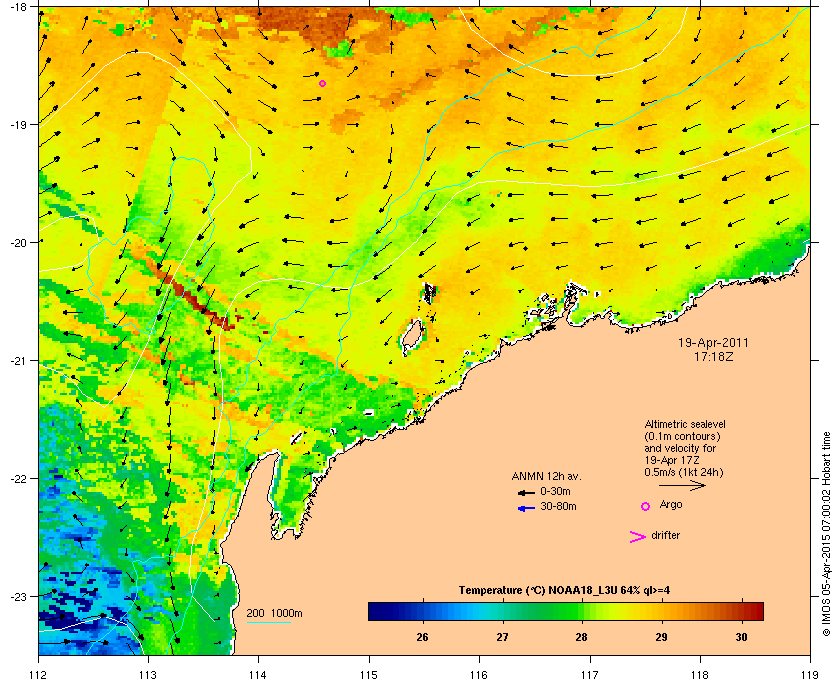
Task: Click the time text 17:18Z
Action: tap(713, 356)
